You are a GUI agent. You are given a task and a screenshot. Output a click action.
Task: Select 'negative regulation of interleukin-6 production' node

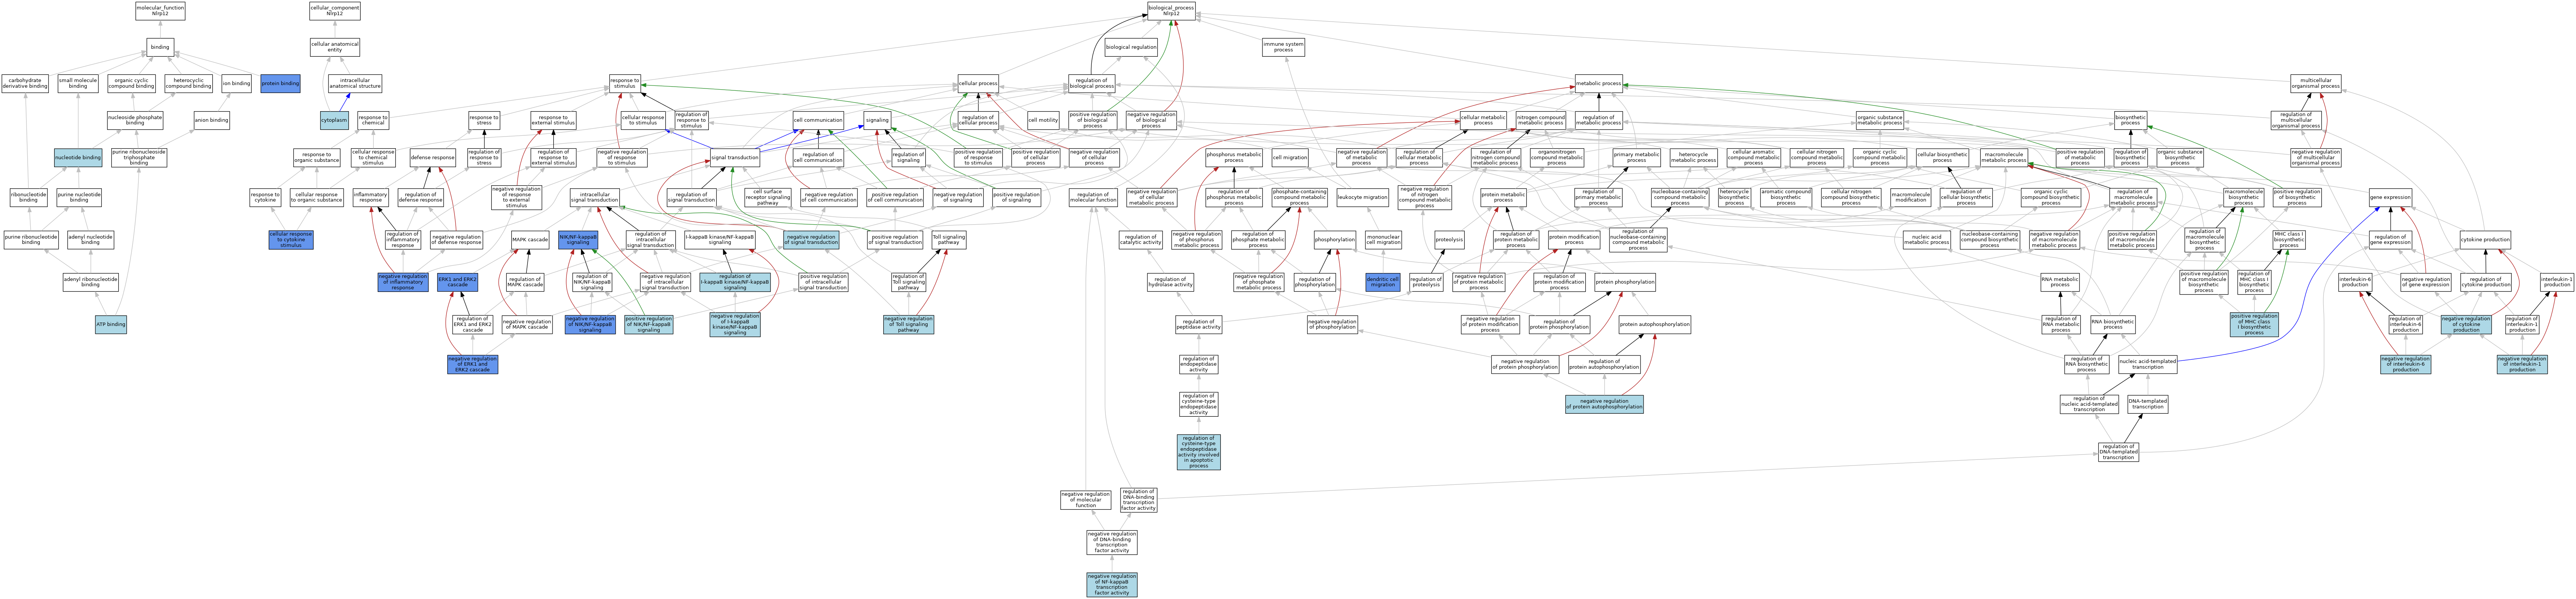coord(2406,364)
